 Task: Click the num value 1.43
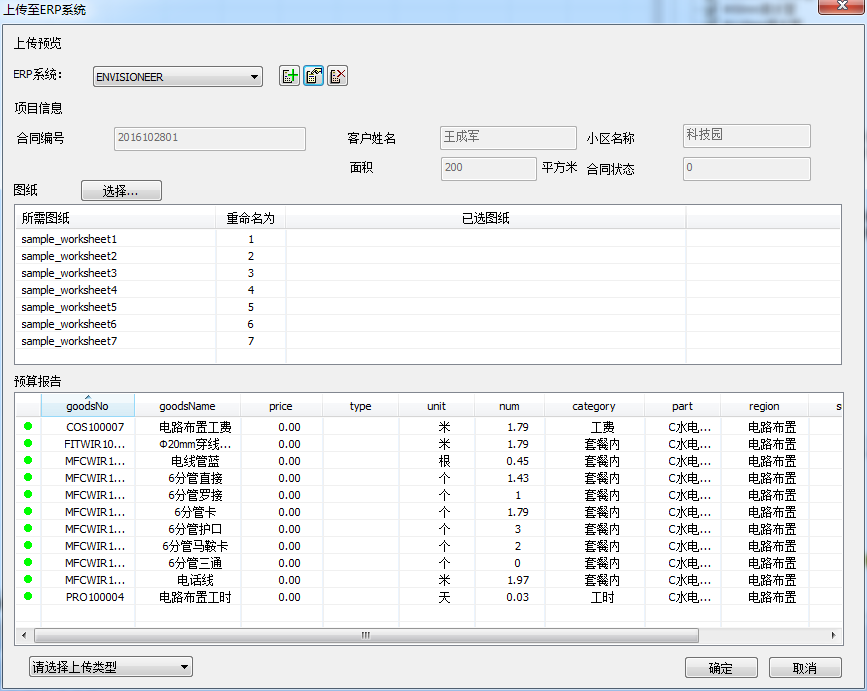[518, 478]
